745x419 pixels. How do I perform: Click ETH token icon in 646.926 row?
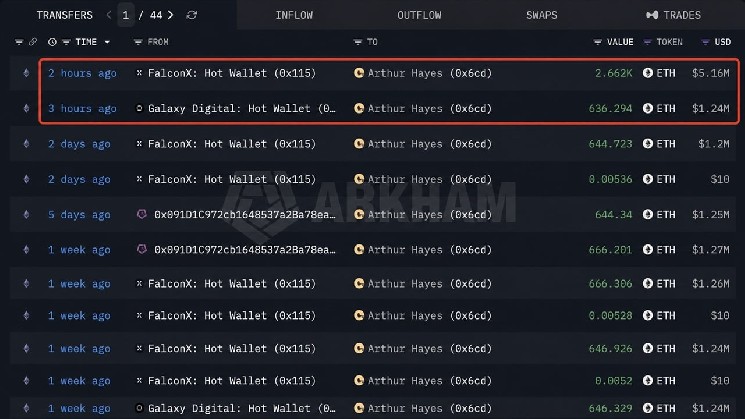648,348
